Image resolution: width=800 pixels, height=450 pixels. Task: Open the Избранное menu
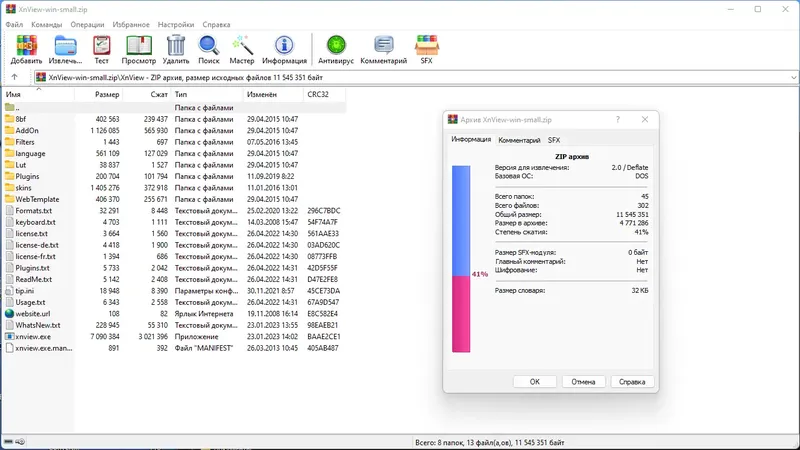click(x=131, y=24)
